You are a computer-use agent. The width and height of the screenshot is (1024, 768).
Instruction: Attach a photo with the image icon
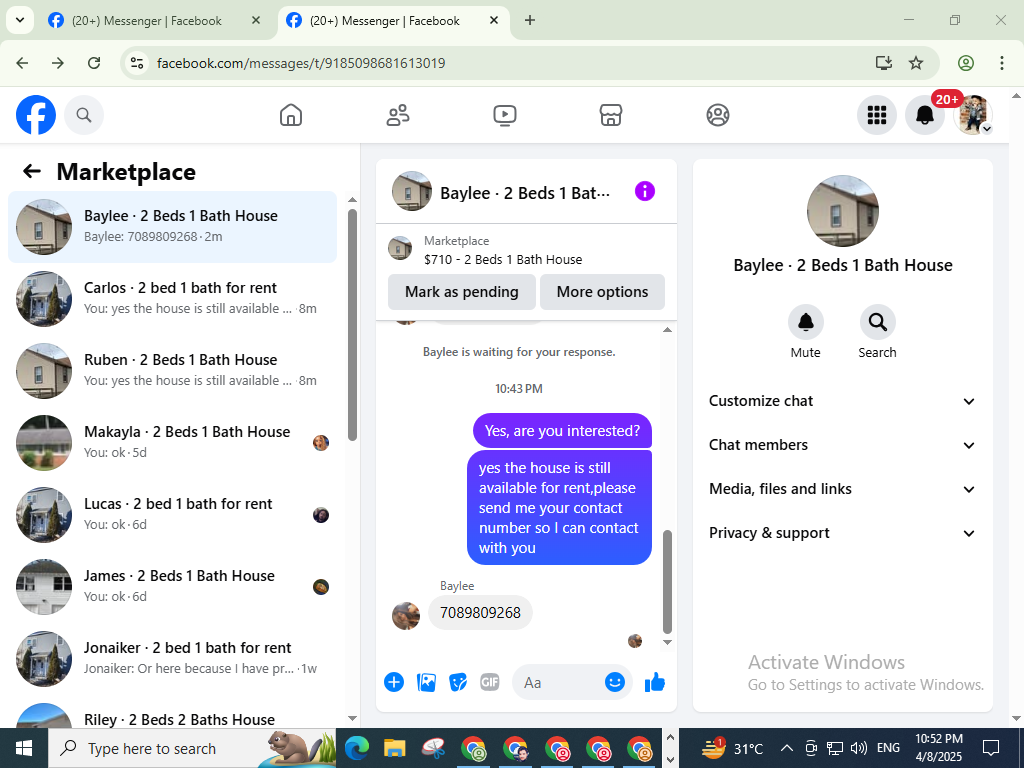tap(426, 682)
